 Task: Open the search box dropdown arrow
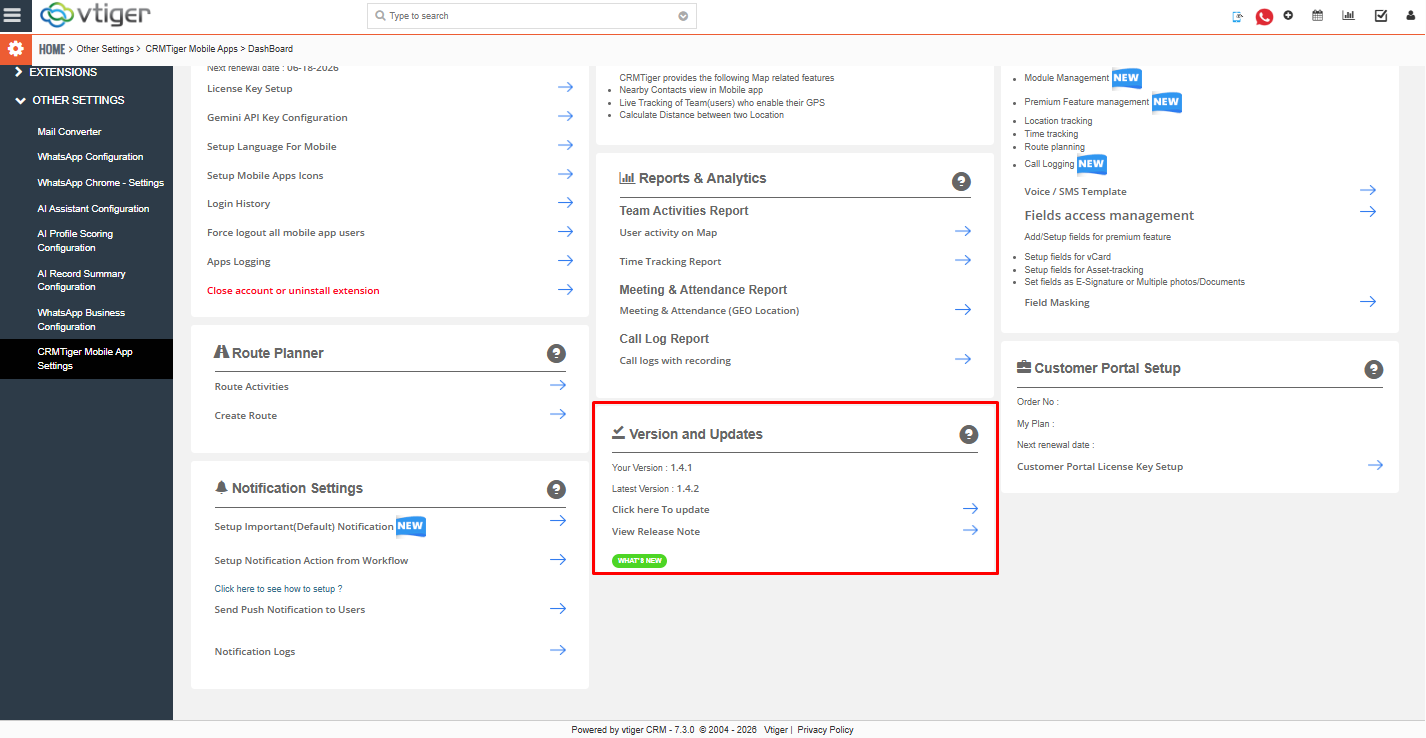(683, 16)
